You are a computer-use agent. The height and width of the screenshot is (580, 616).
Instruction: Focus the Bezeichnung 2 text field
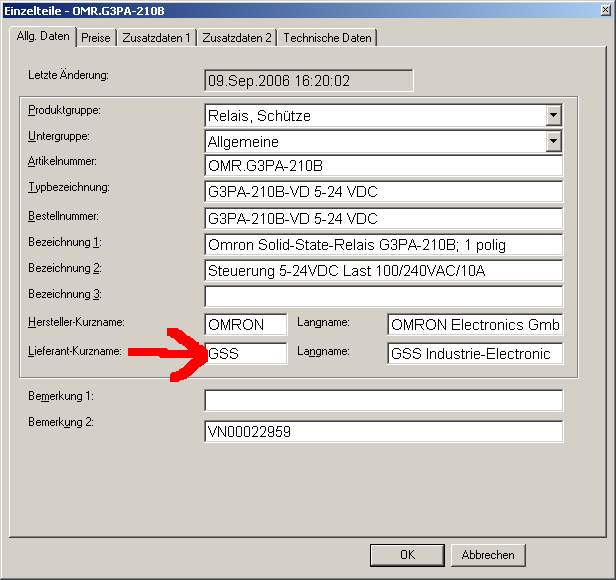point(383,271)
